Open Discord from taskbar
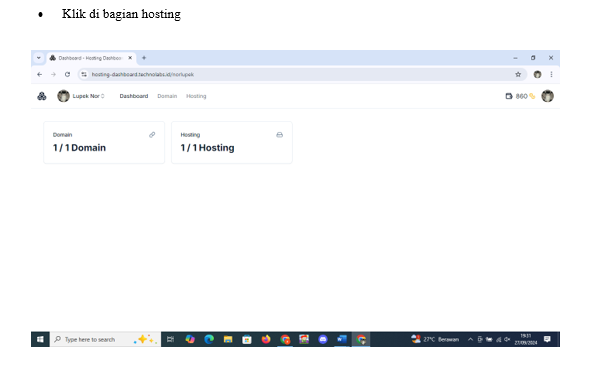 pyautogui.click(x=323, y=339)
